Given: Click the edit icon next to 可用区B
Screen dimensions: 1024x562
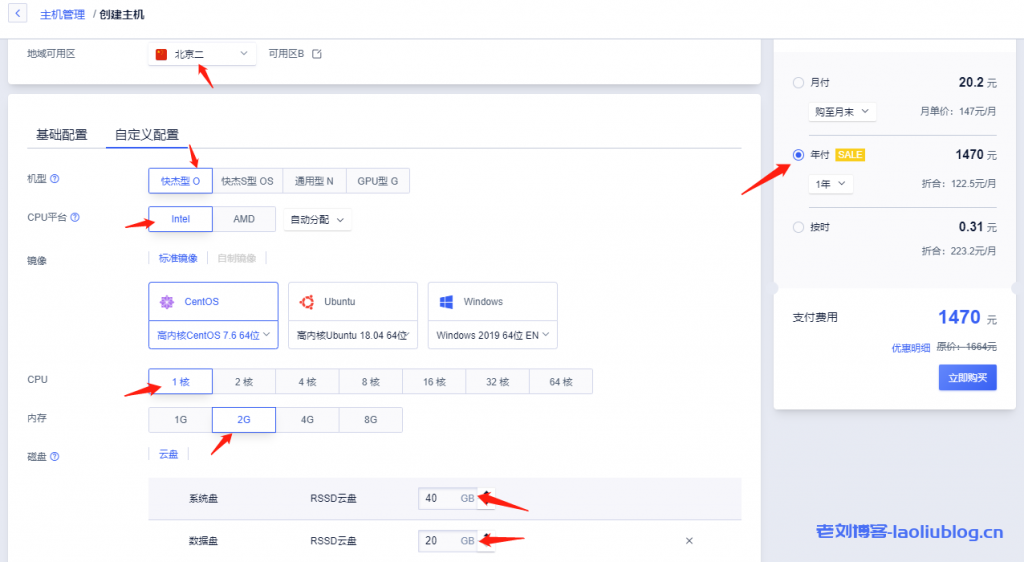Looking at the screenshot, I should coord(317,54).
